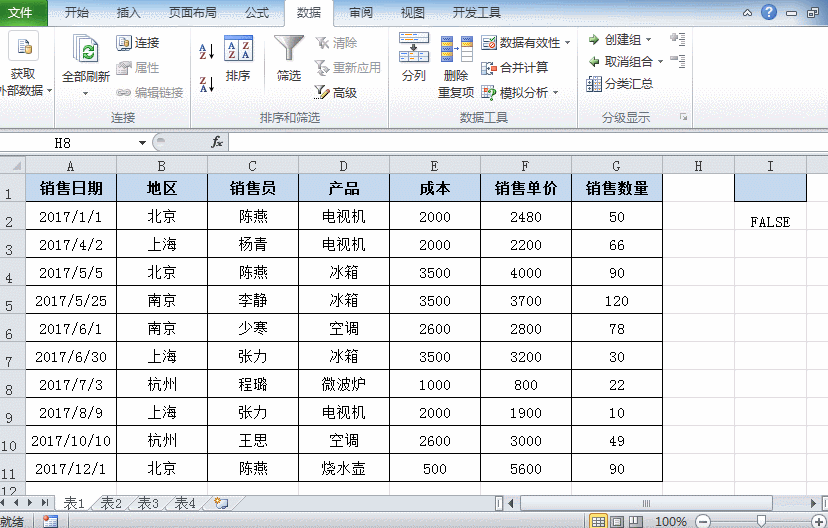
Task: Select sheet tab 表3
Action: 148,503
